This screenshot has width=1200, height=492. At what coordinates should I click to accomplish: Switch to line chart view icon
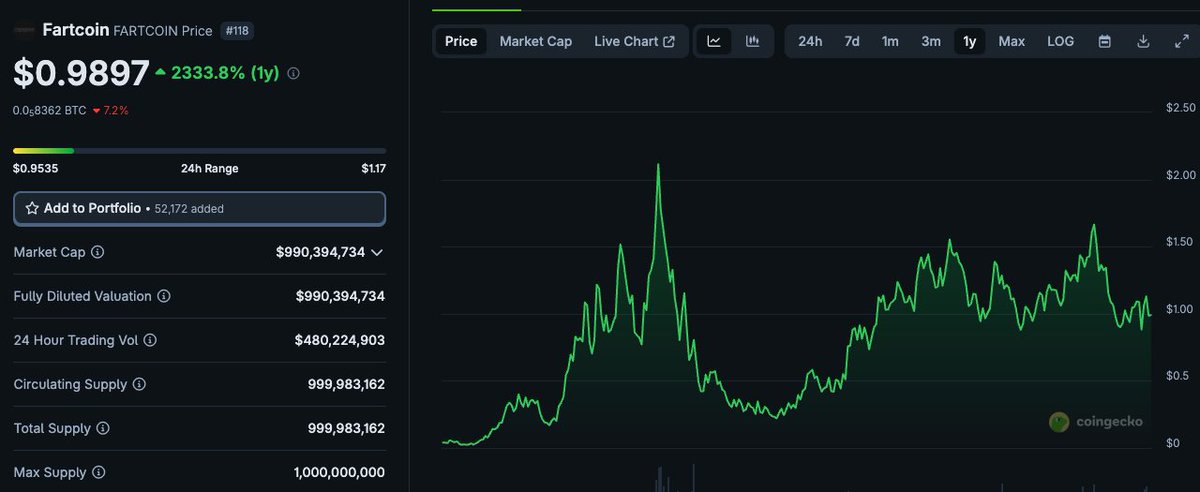click(x=714, y=42)
